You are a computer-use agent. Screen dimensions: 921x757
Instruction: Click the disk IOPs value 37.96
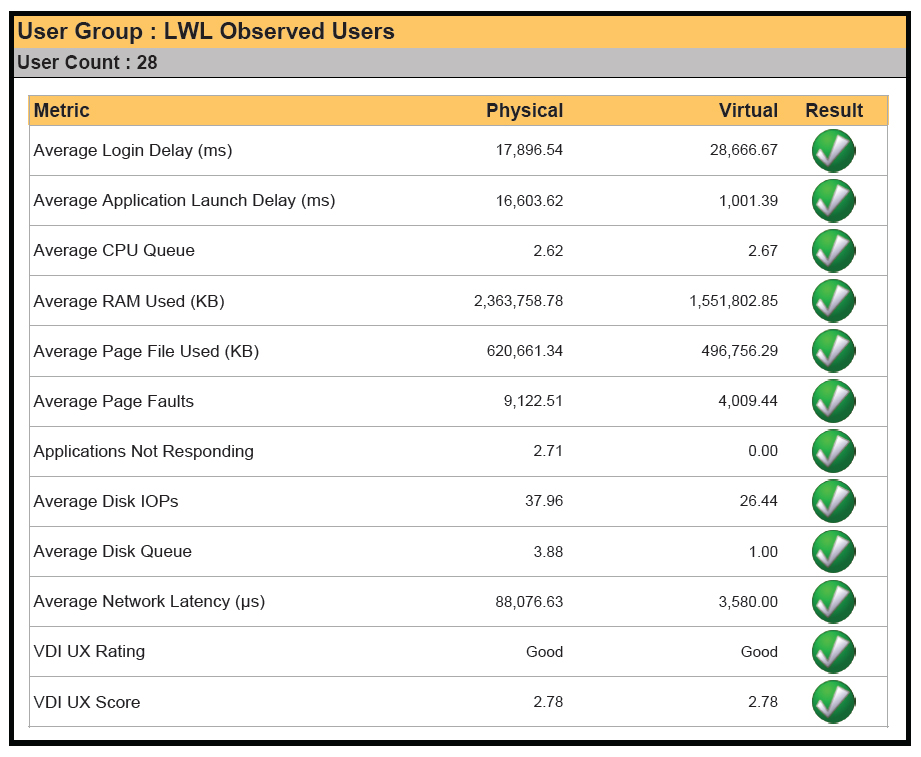pos(544,501)
